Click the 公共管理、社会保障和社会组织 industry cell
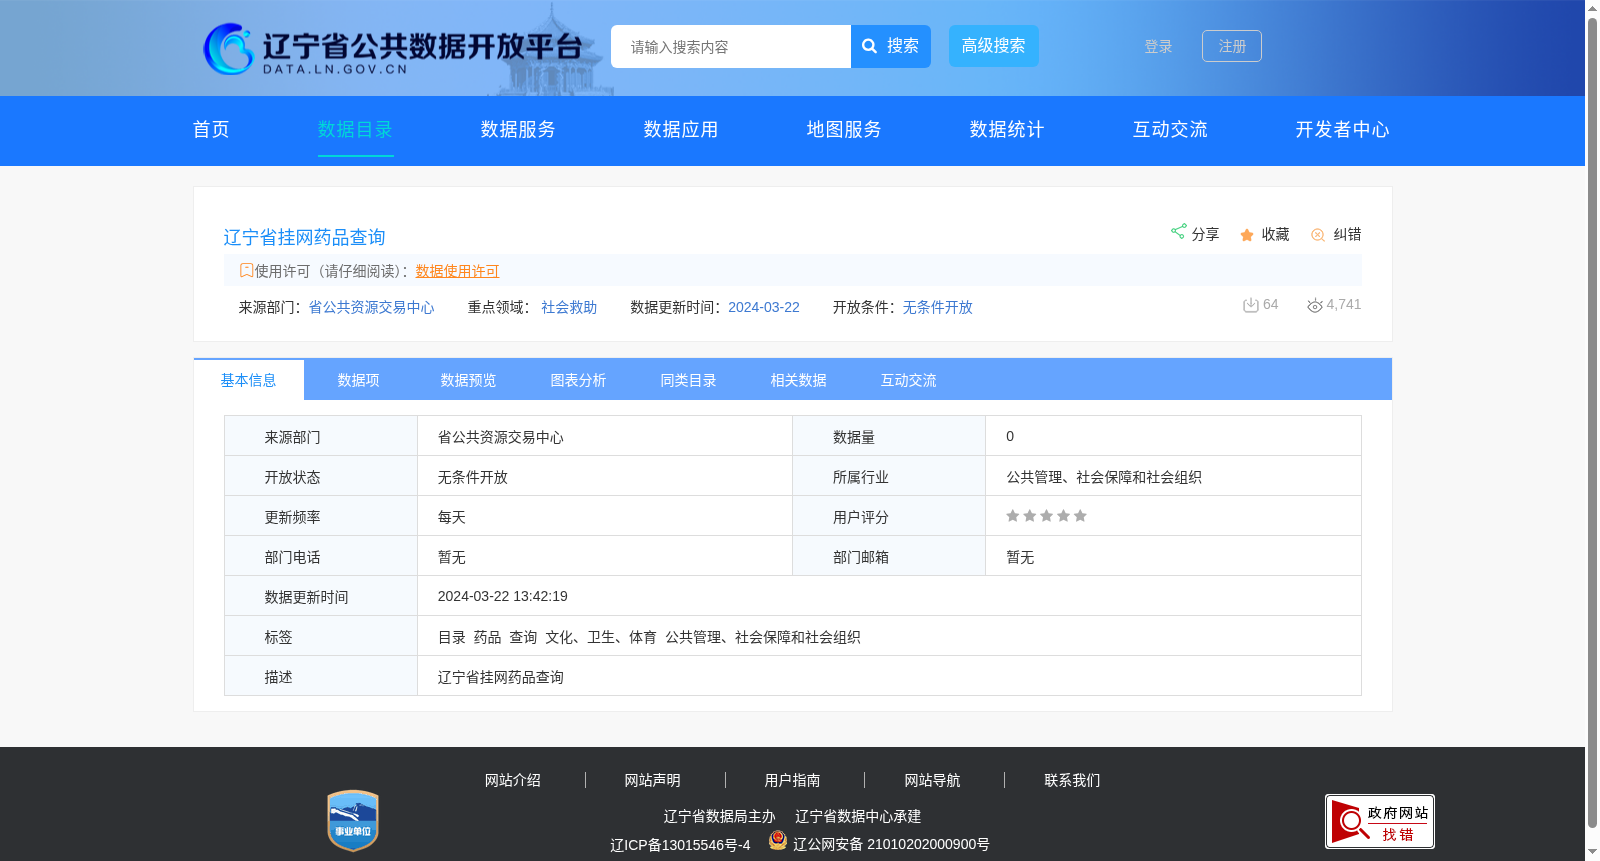The height and width of the screenshot is (861, 1600). coord(1173,477)
